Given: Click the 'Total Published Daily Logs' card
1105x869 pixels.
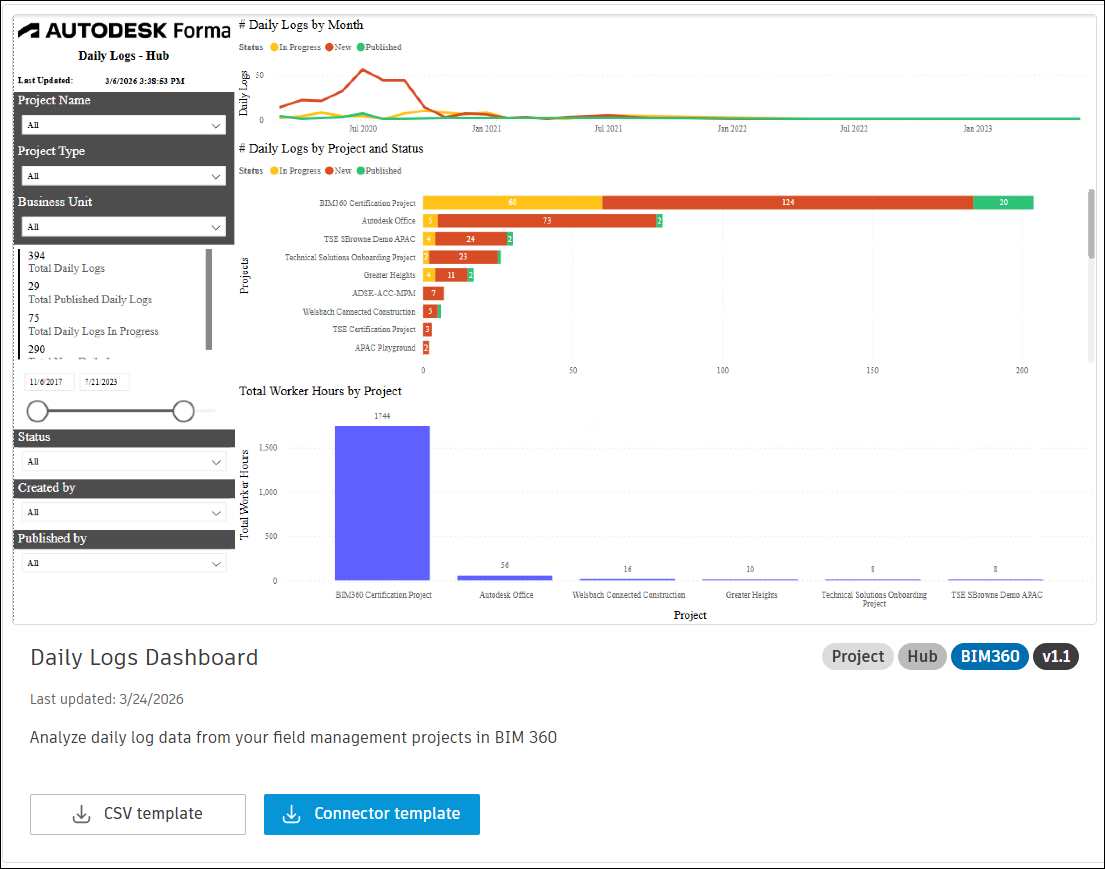Looking at the screenshot, I should tap(89, 293).
